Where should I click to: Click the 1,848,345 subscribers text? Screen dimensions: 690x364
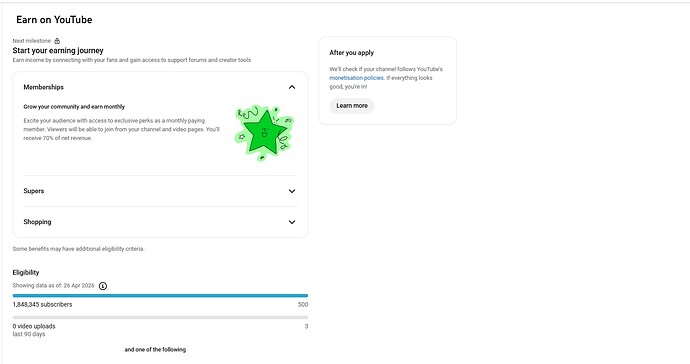(x=42, y=305)
